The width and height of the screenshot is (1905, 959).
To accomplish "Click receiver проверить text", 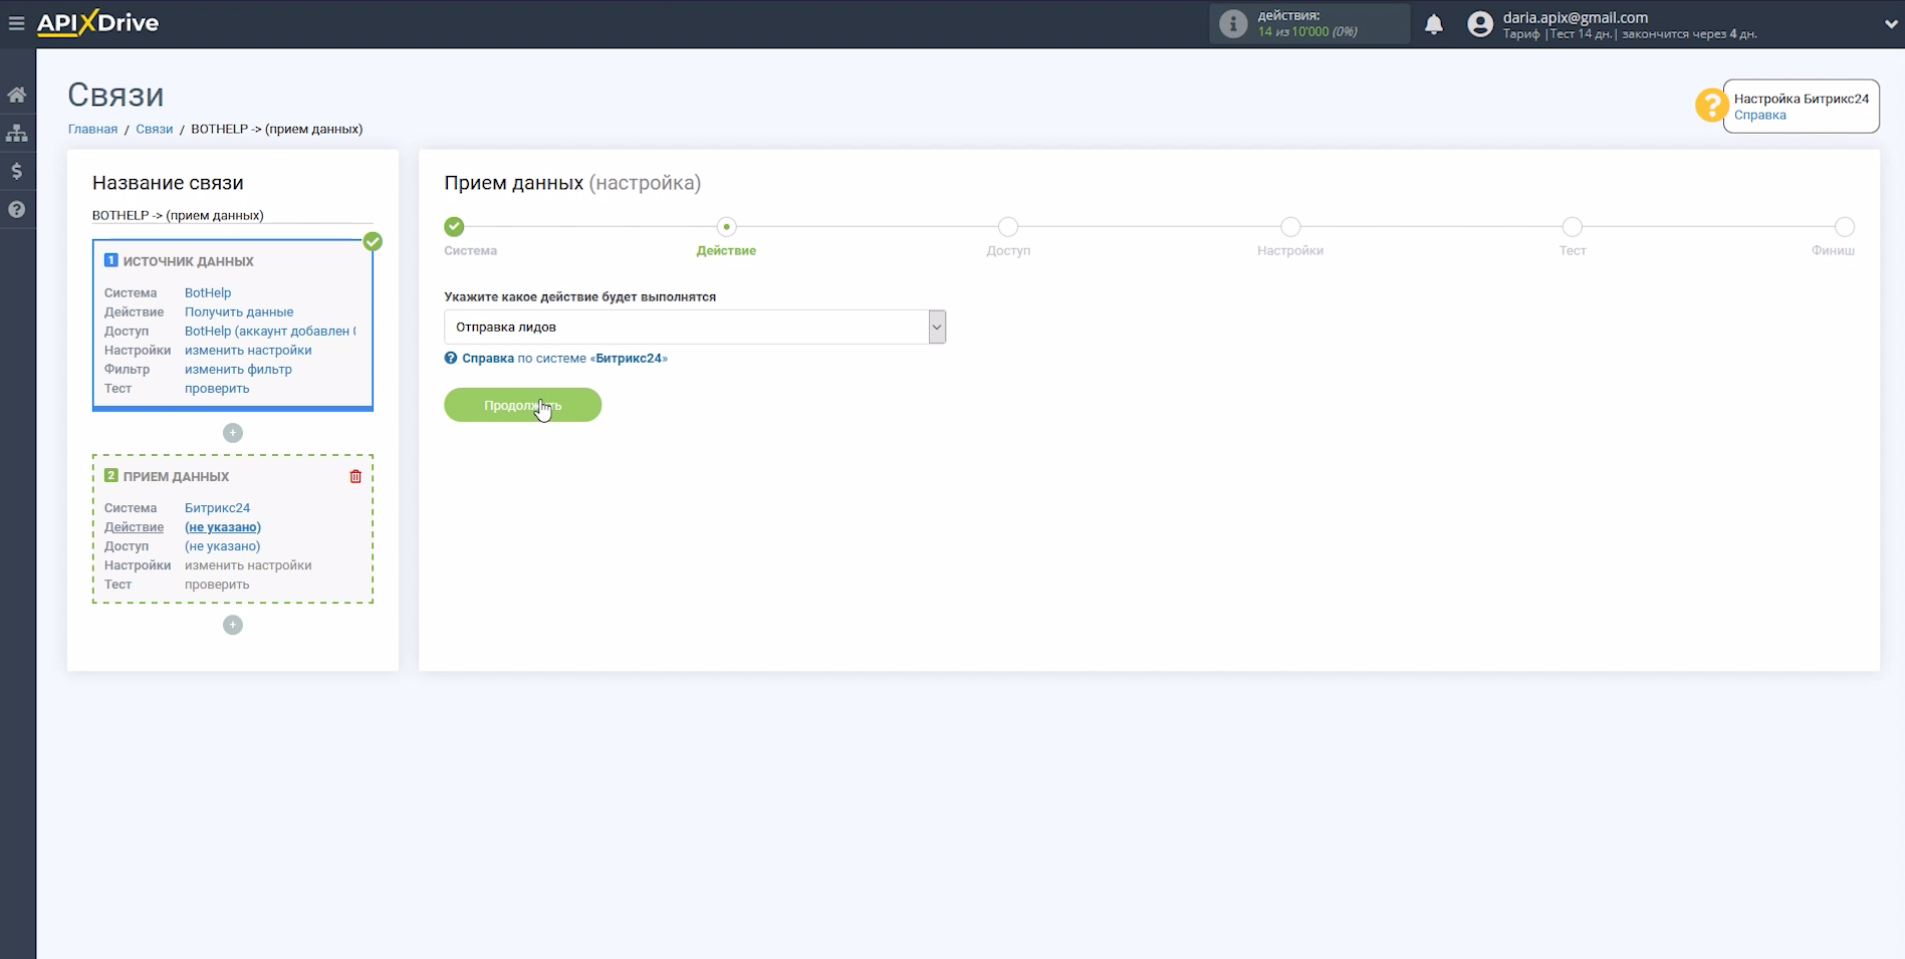I will point(217,584).
